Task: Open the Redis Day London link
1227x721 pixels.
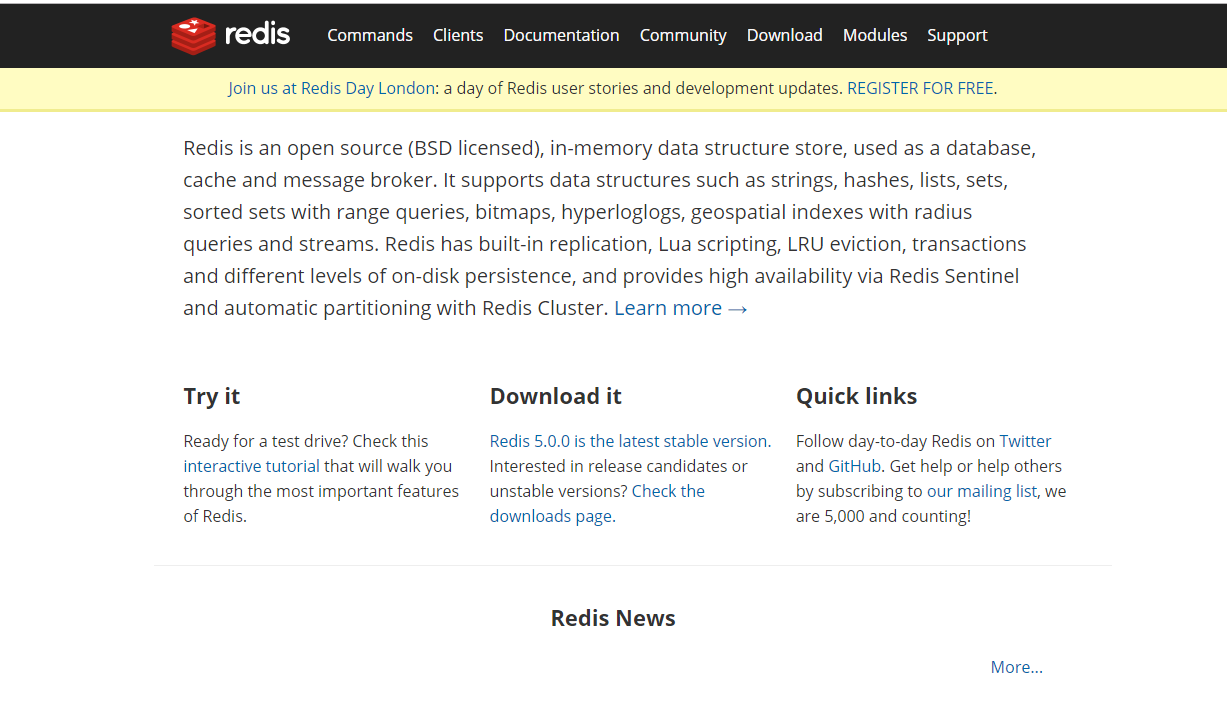Action: tap(368, 88)
